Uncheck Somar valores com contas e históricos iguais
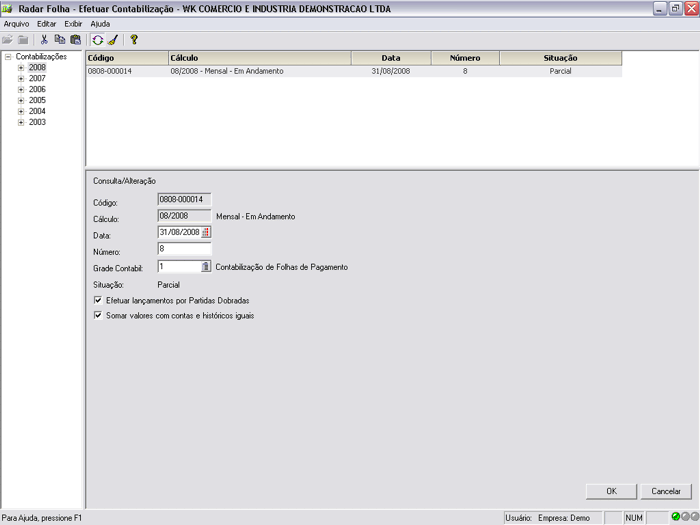The height and width of the screenshot is (525, 700). (x=97, y=315)
